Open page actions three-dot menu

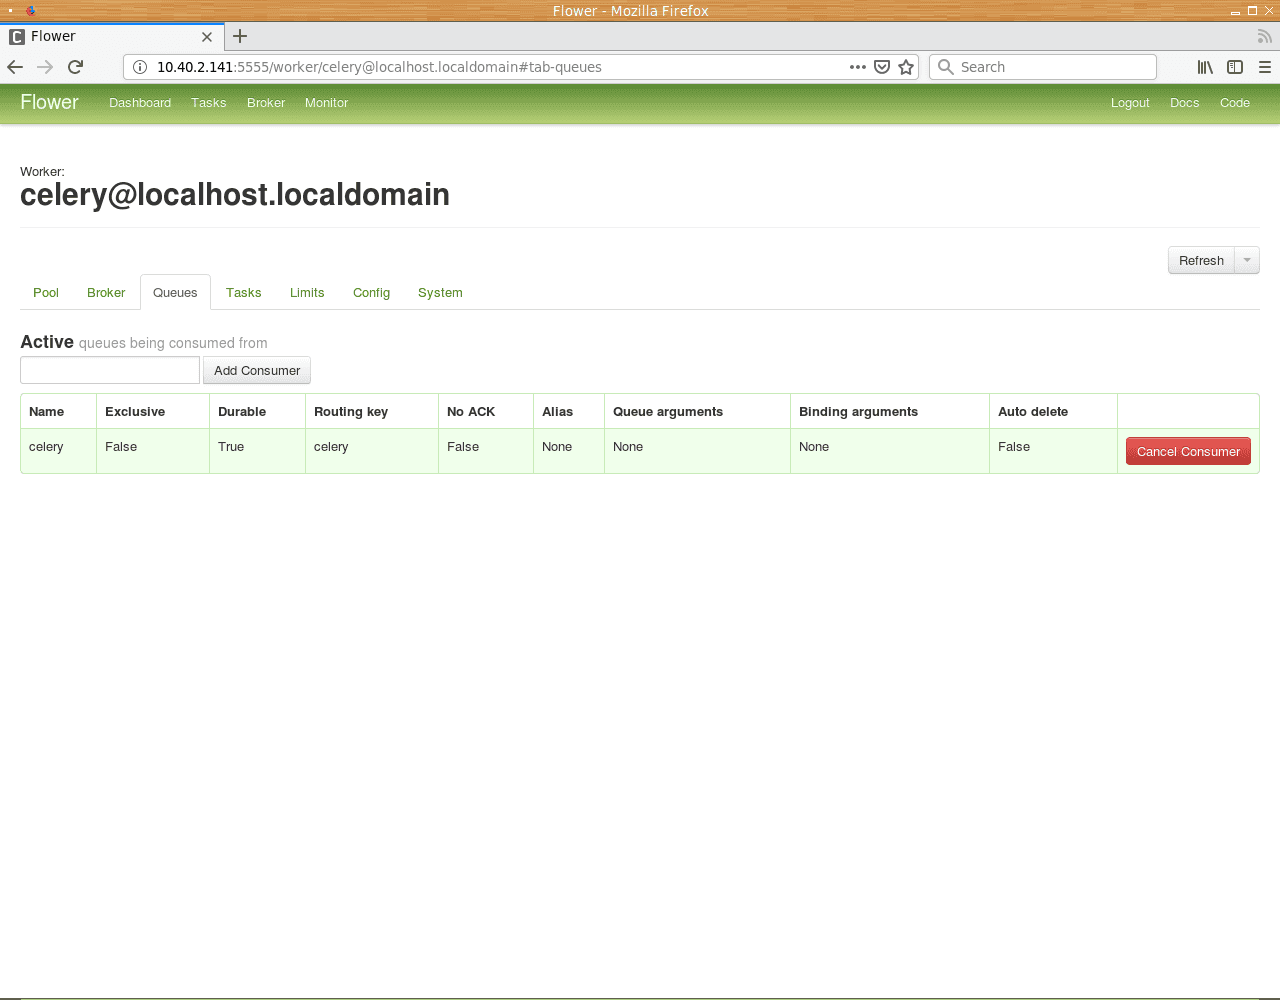click(858, 67)
